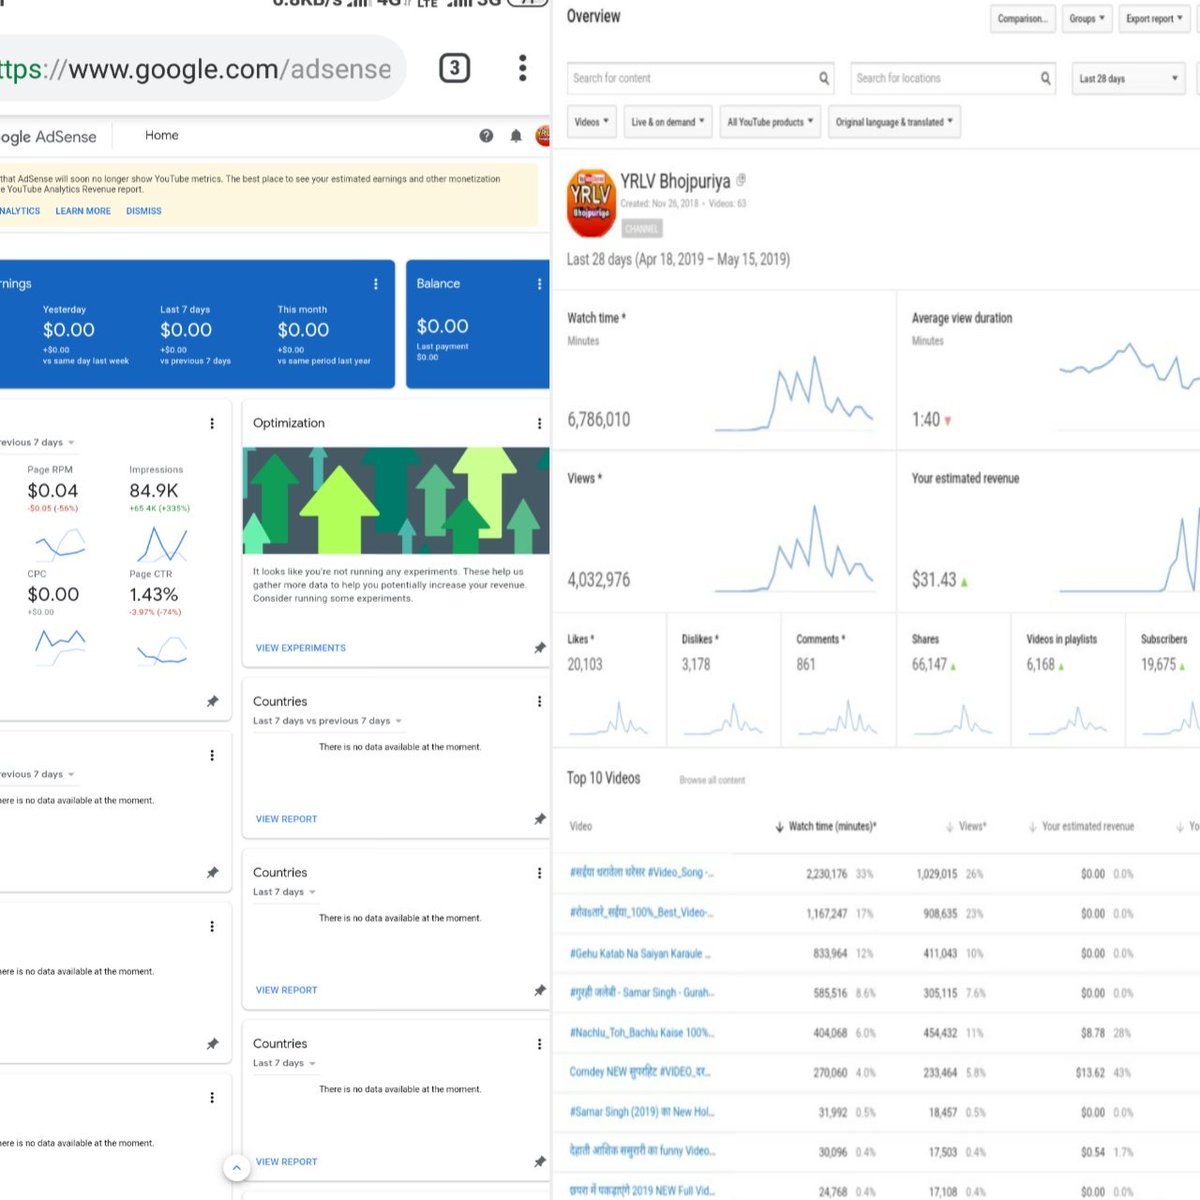
Task: Open the Page RPM performance card menu
Action: click(x=212, y=424)
